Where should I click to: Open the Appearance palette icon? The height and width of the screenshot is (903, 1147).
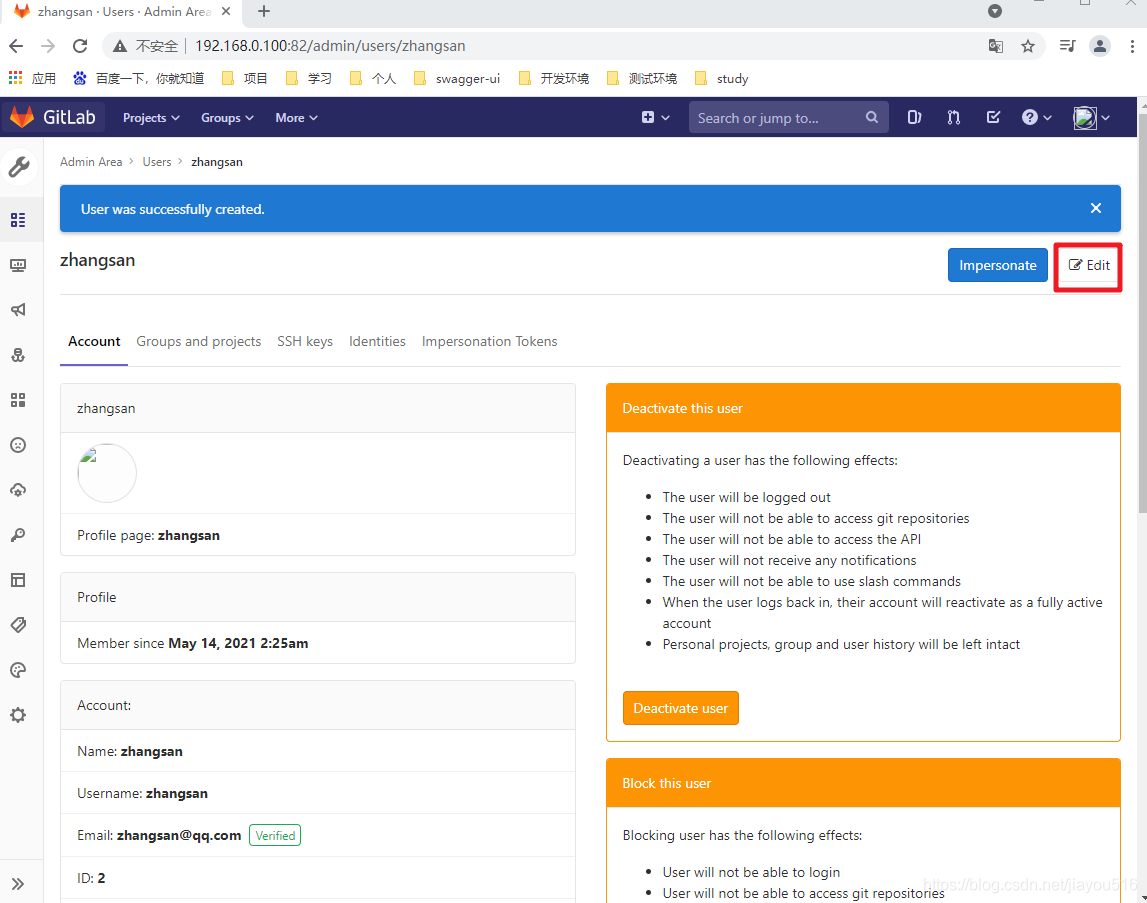[x=21, y=669]
